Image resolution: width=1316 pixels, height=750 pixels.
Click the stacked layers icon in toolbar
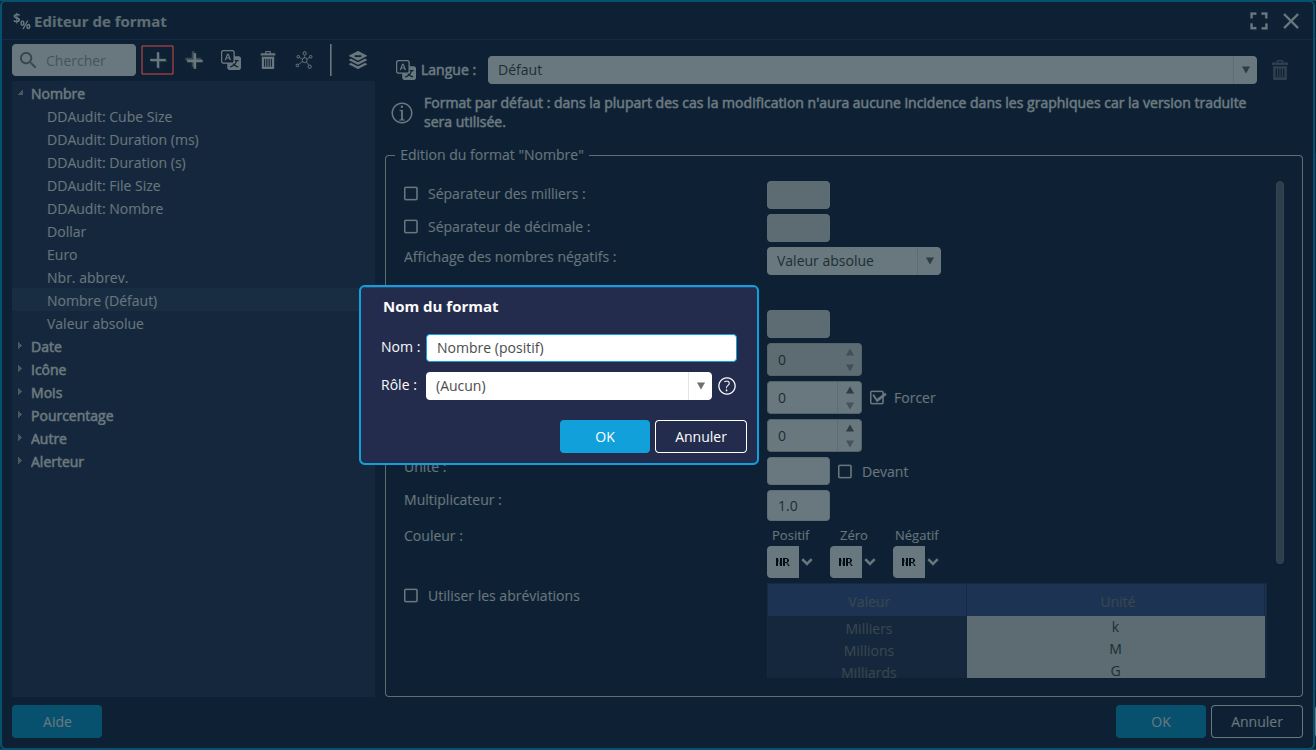click(x=358, y=60)
